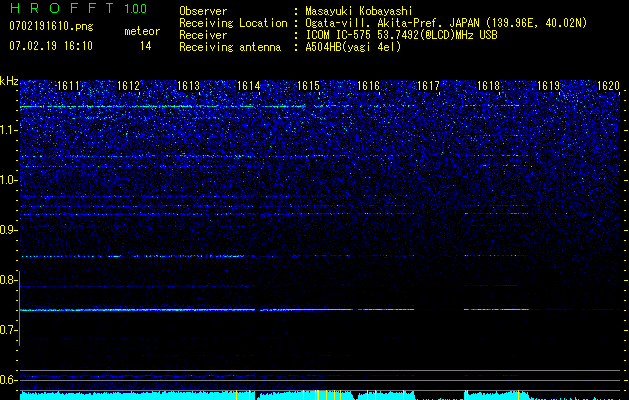Viewport: 629px width, 400px height.
Task: Click the kHz unit label
Action: [9, 81]
